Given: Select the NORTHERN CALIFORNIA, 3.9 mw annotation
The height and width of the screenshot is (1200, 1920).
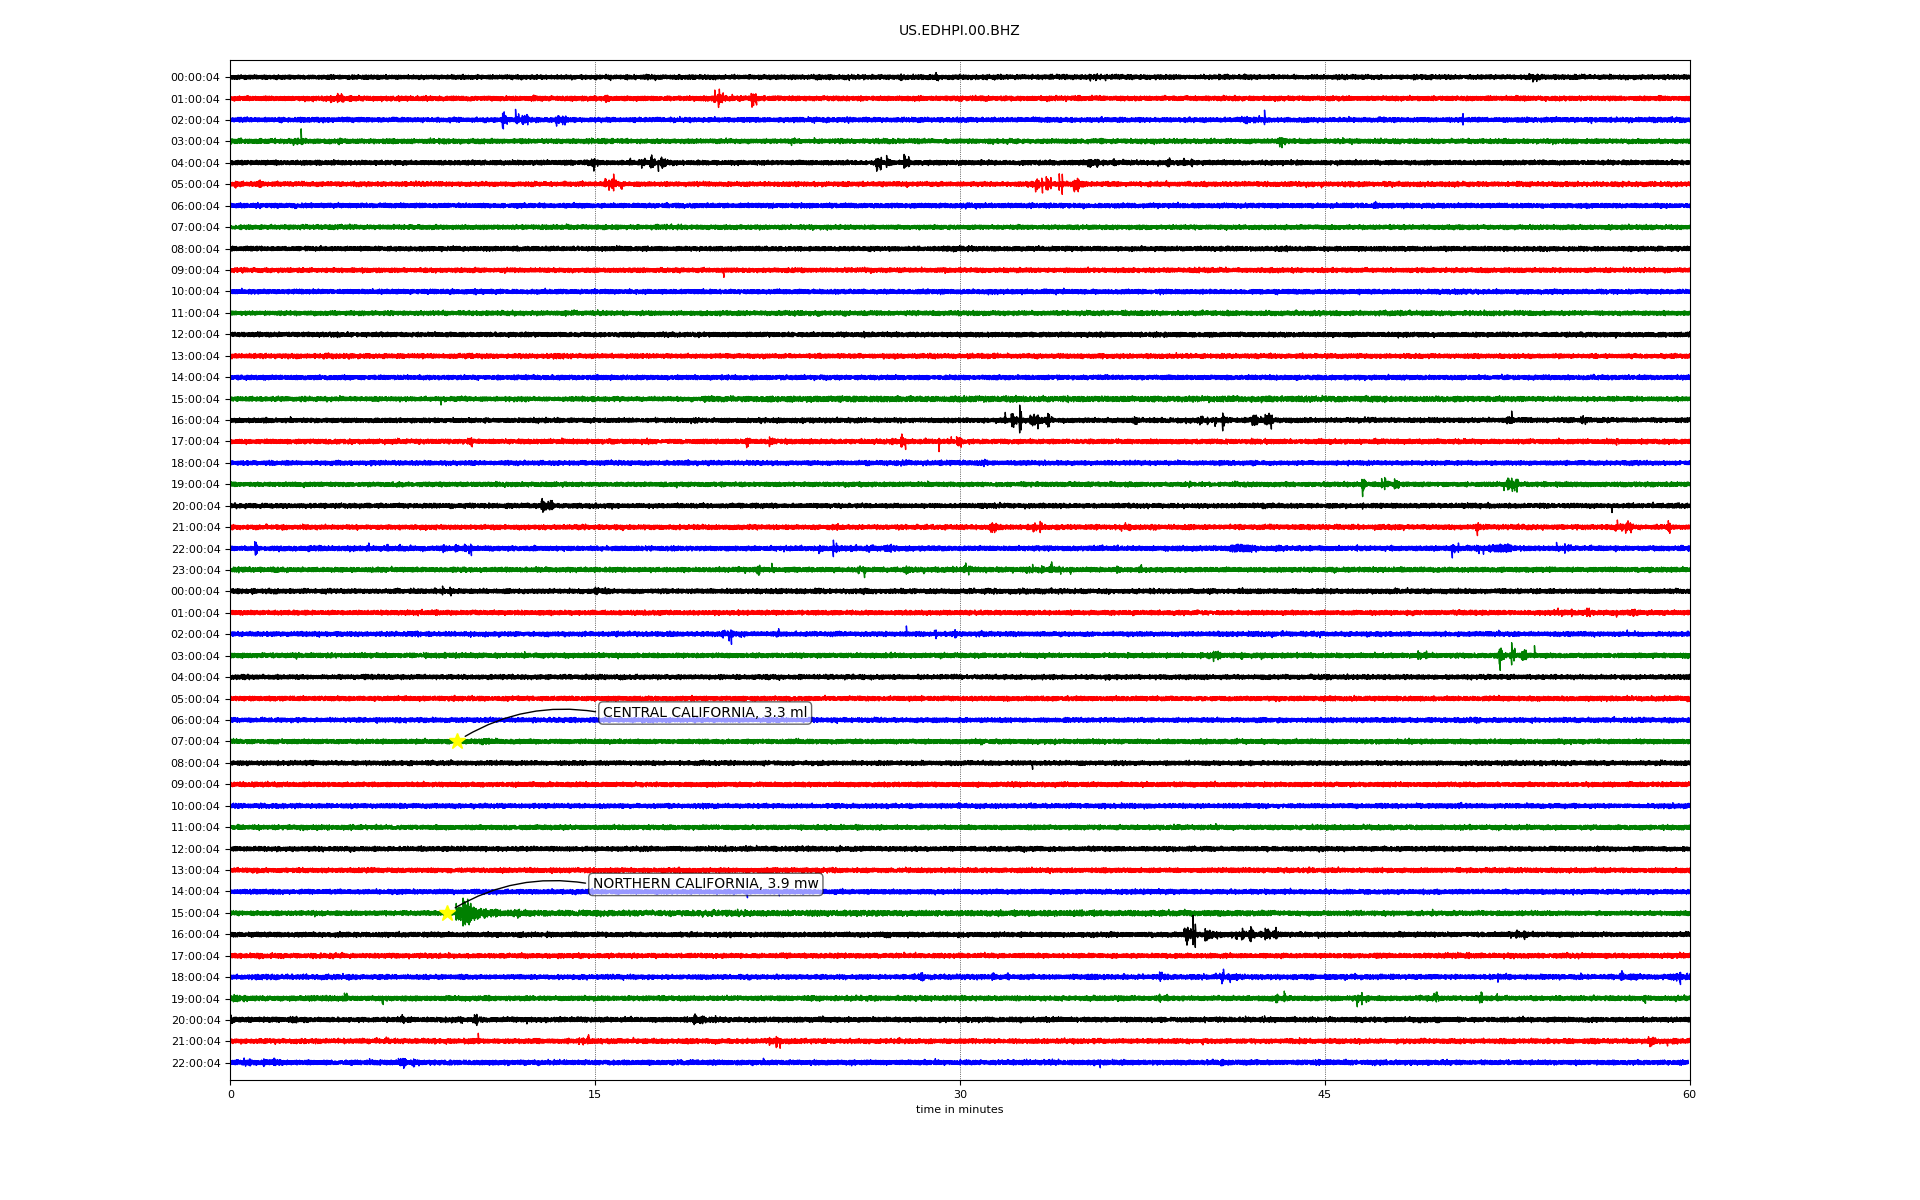Looking at the screenshot, I should coord(705,884).
